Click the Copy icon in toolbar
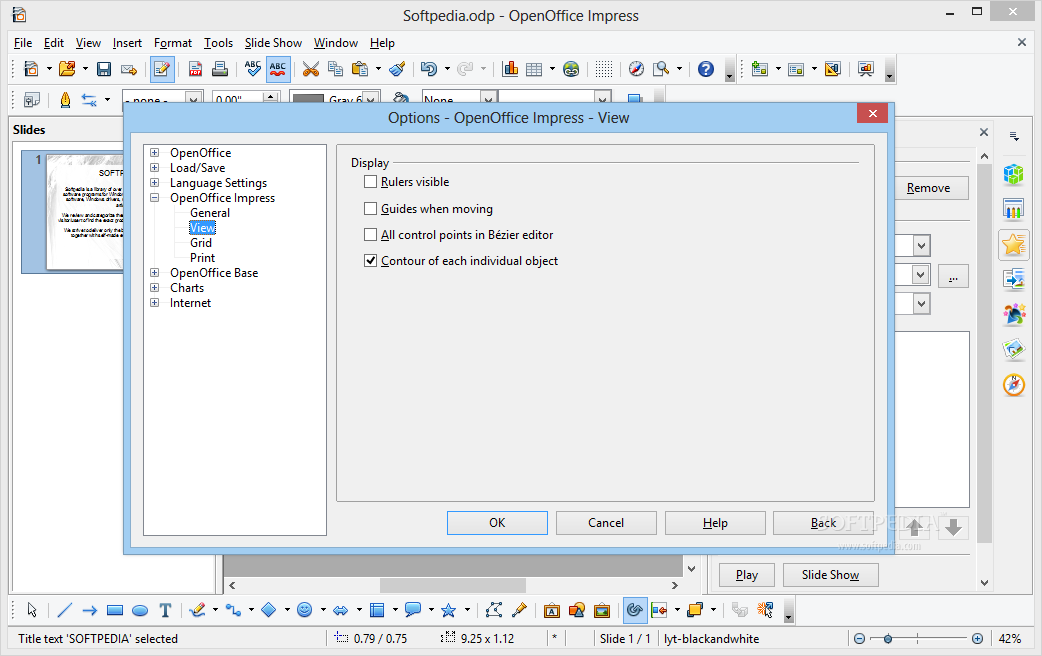 336,69
